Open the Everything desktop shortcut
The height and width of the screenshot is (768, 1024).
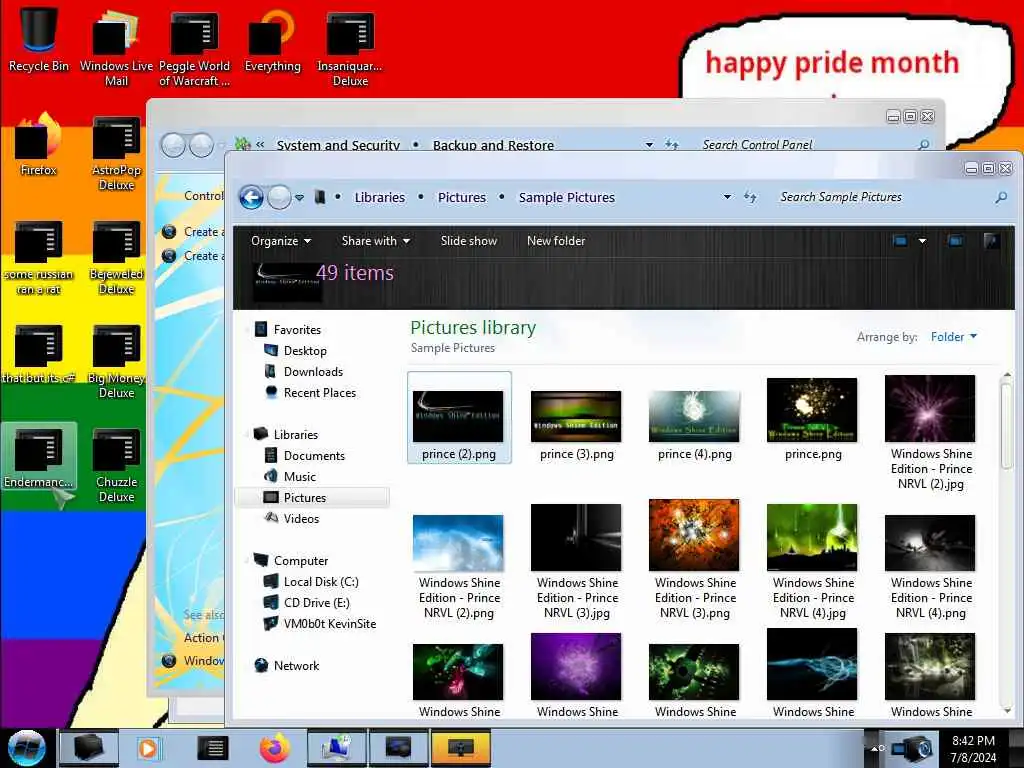[x=272, y=40]
